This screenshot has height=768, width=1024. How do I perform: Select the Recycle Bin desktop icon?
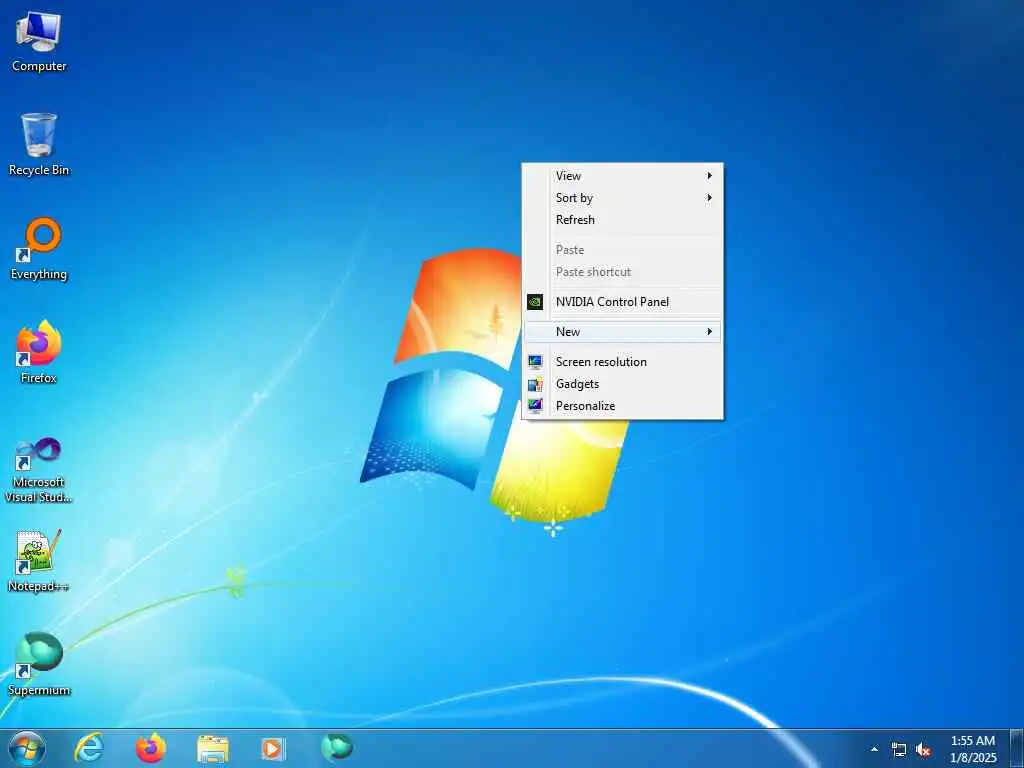pyautogui.click(x=39, y=145)
